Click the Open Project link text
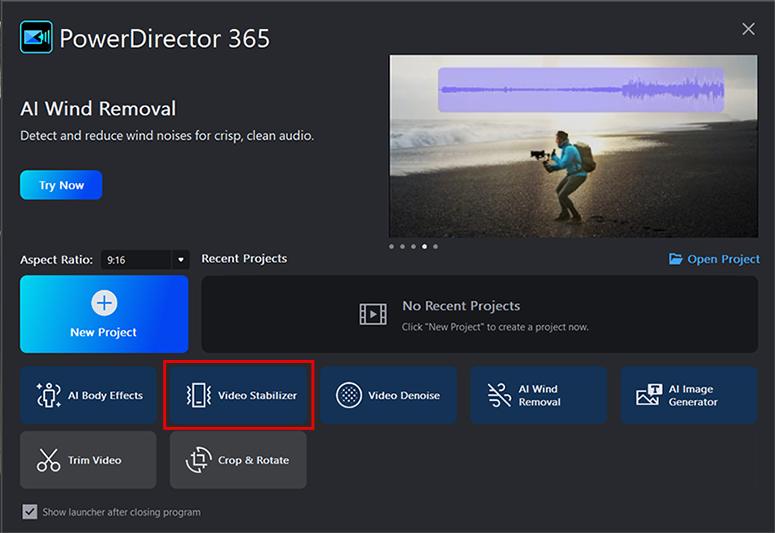The image size is (775, 533). (x=723, y=259)
